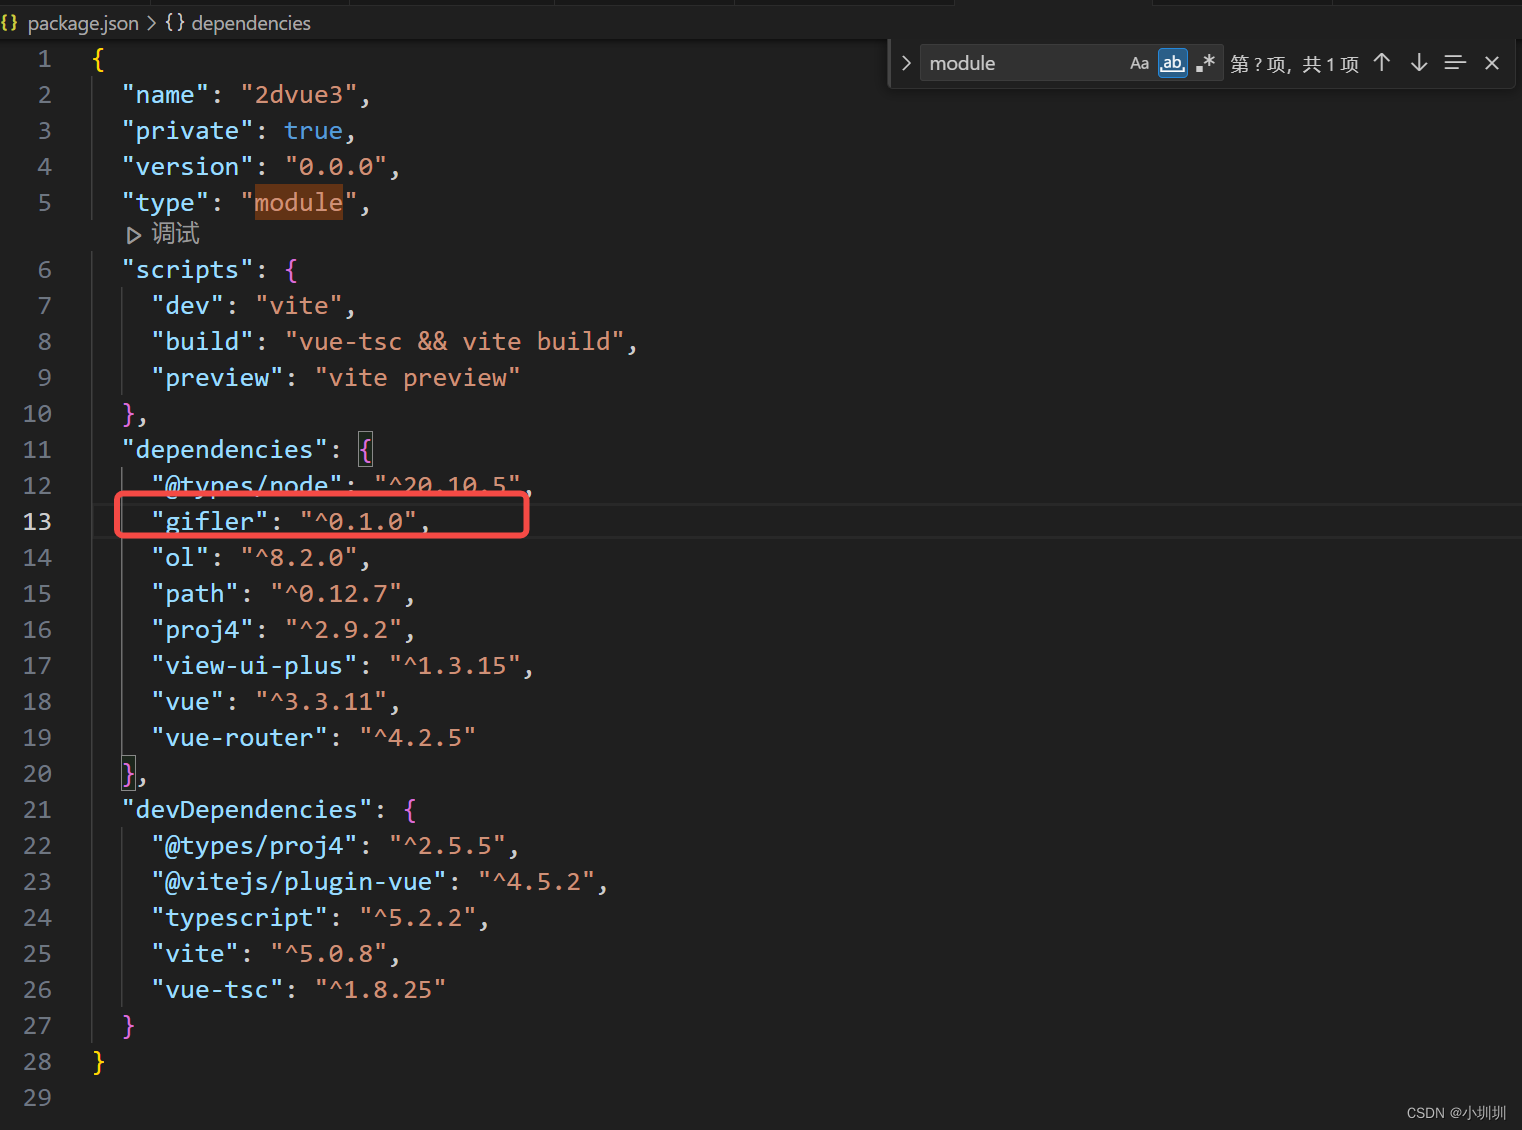
Task: Go to next match arrow
Action: click(x=1418, y=63)
